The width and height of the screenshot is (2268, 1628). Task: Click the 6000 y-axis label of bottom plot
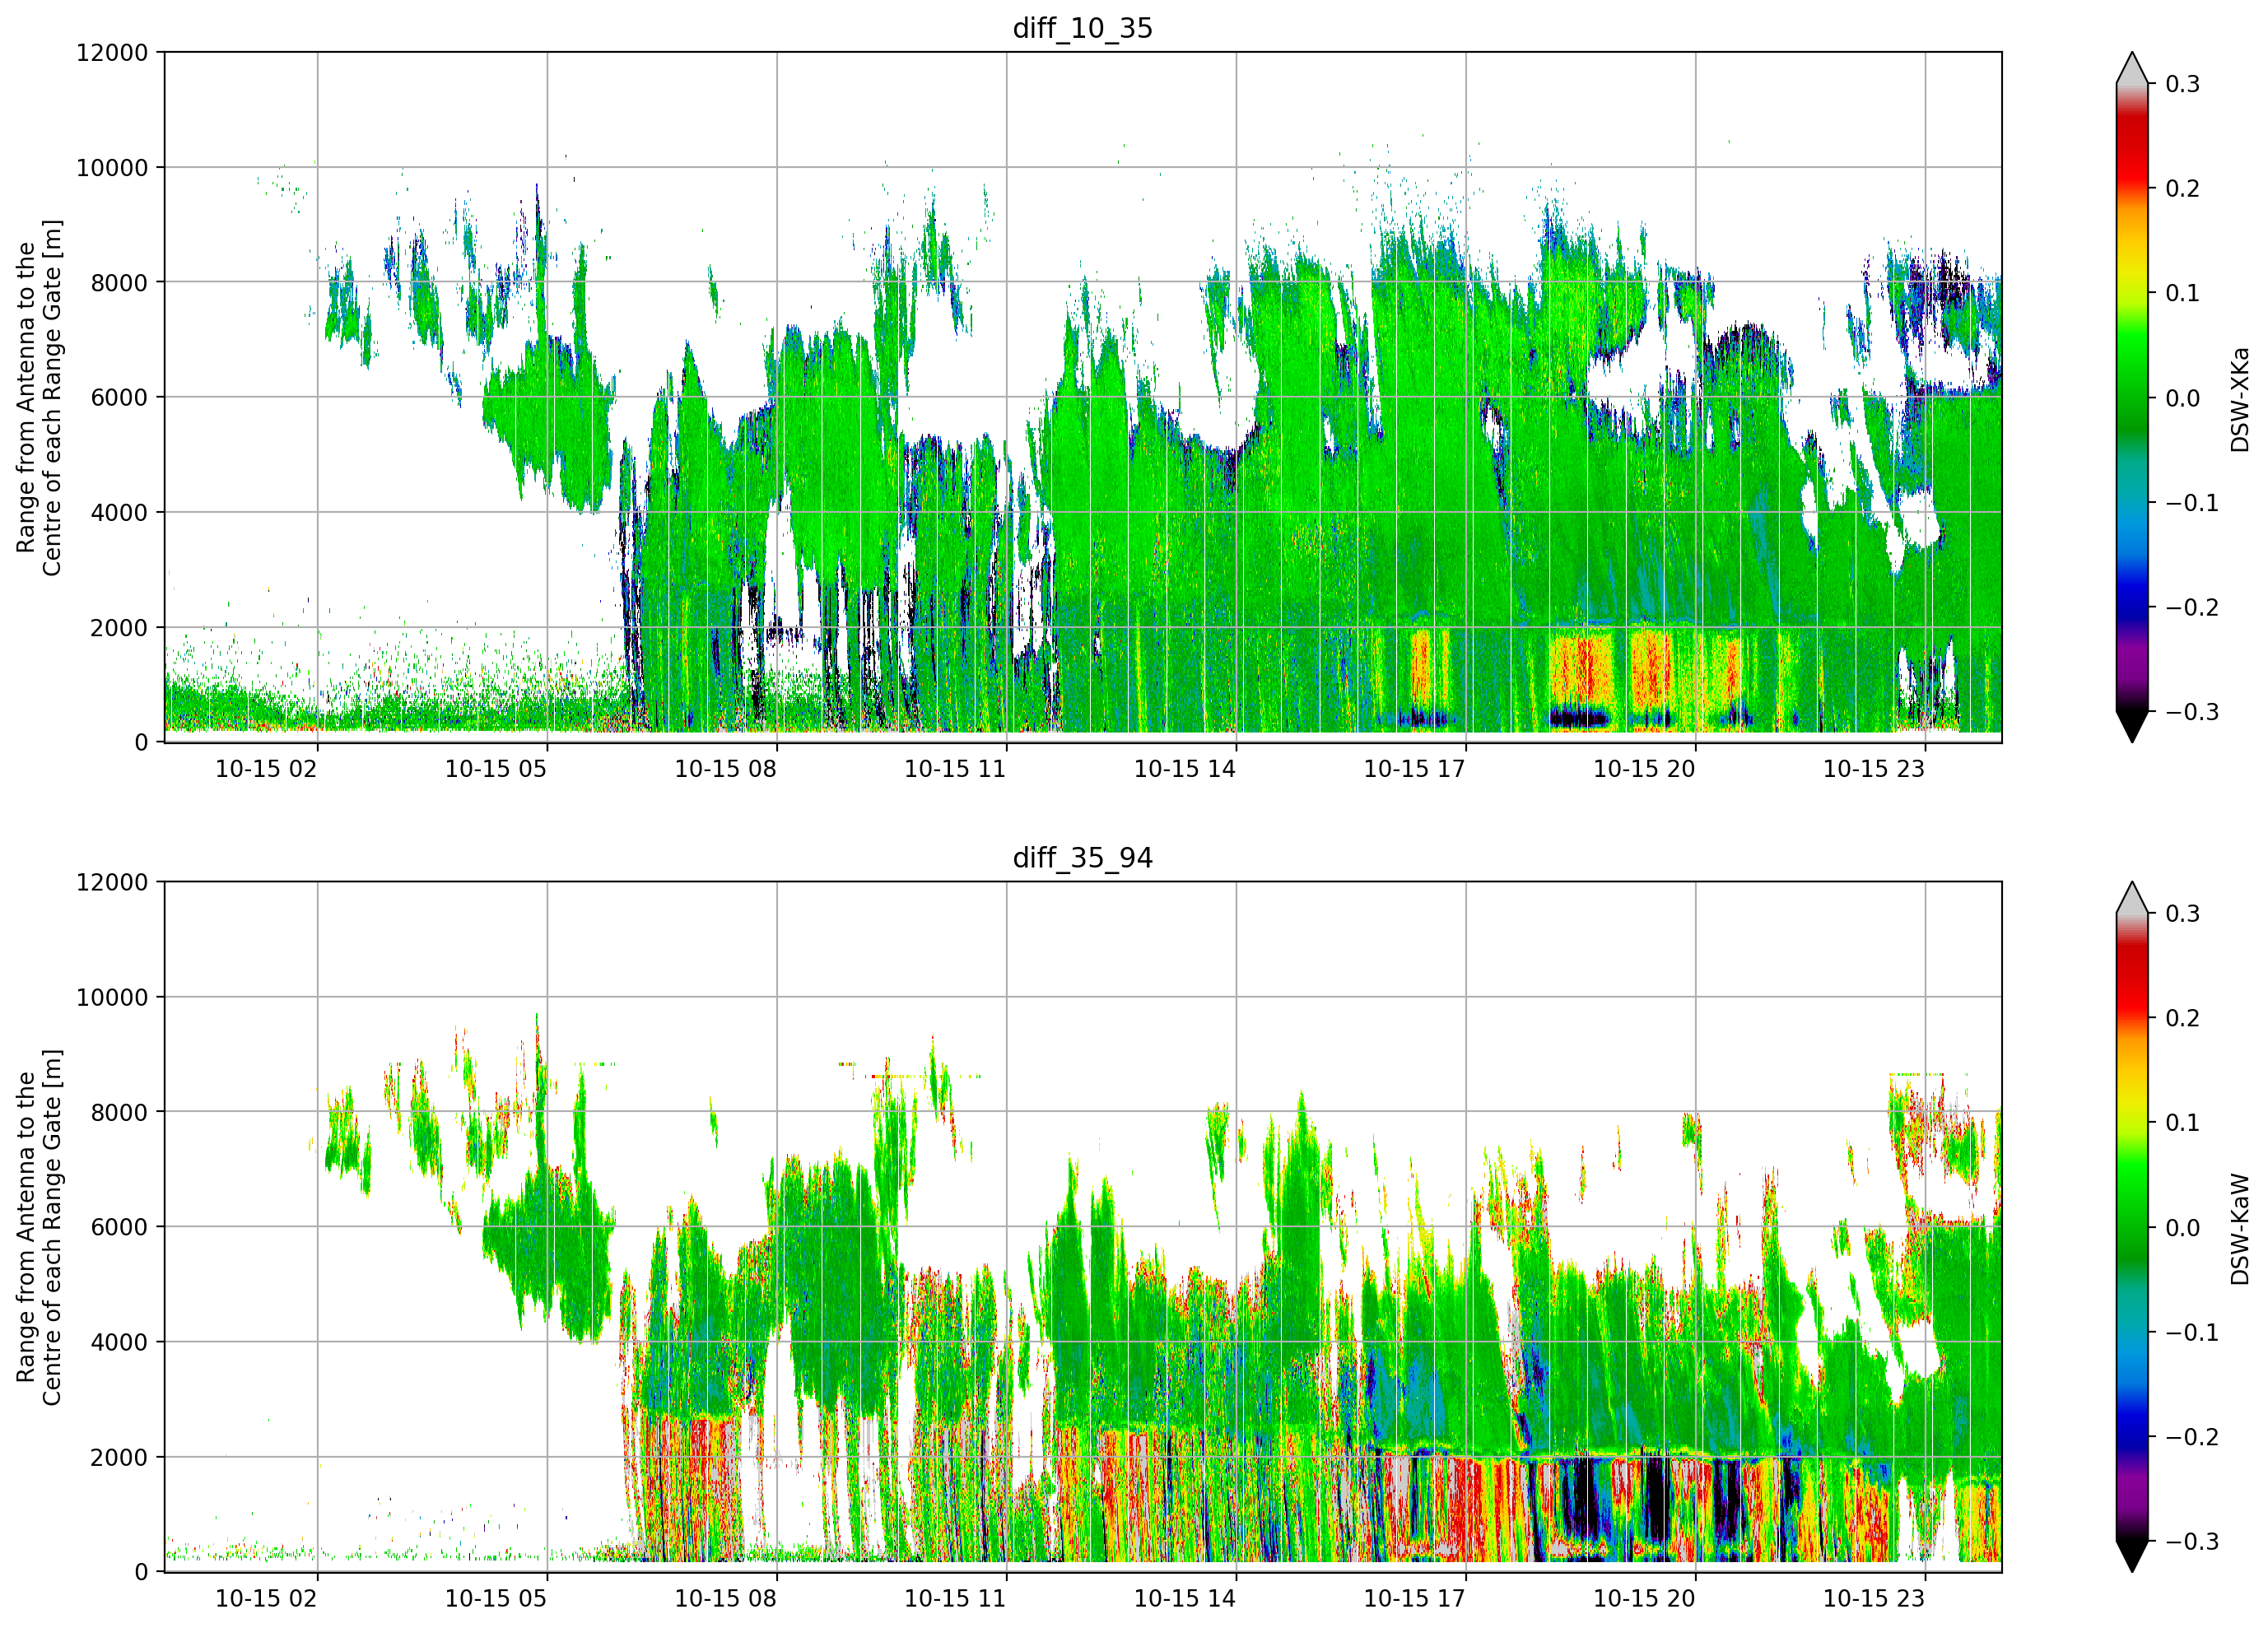click(x=119, y=1227)
